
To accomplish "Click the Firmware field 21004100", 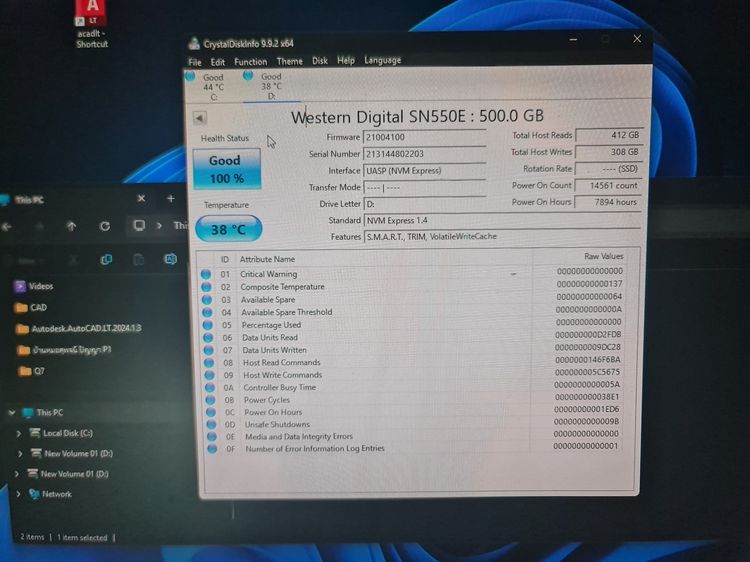I will point(424,137).
